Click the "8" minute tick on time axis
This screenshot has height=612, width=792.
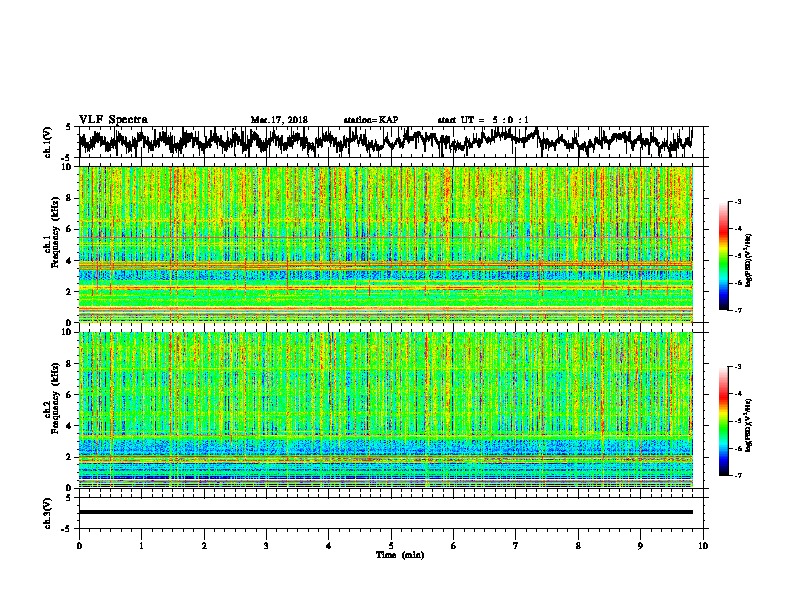point(578,546)
